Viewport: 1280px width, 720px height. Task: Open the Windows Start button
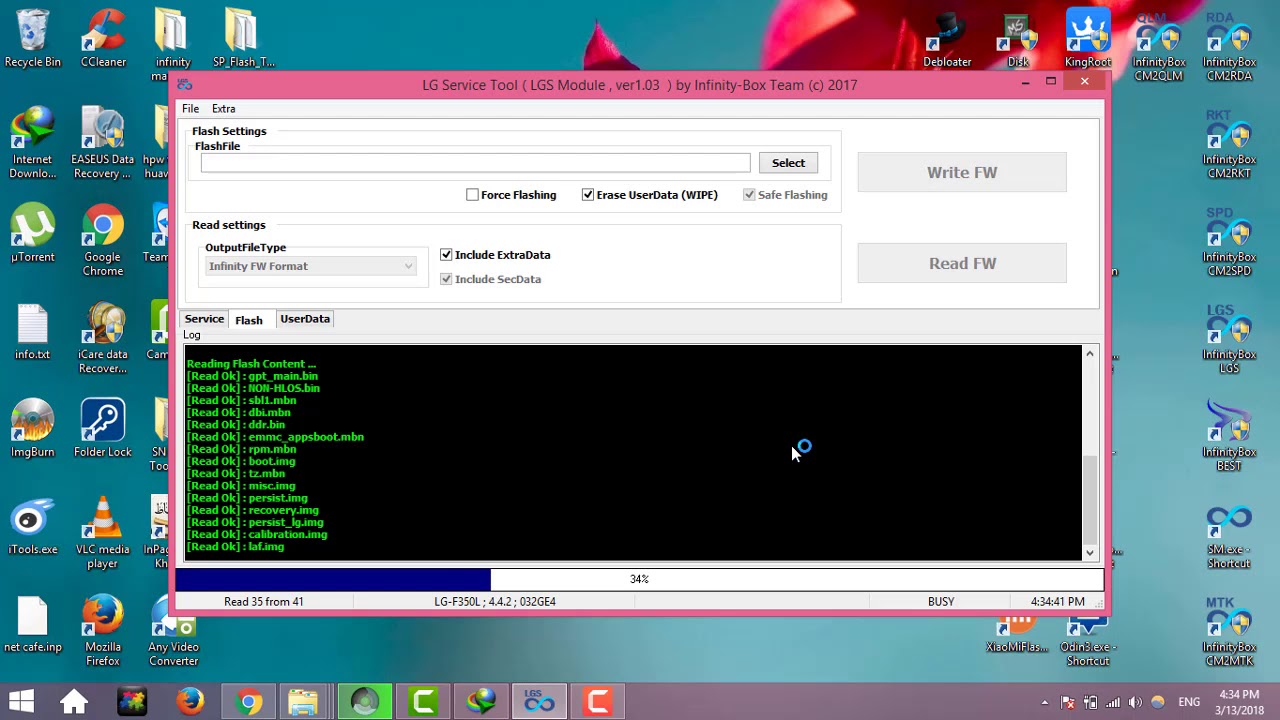point(22,701)
